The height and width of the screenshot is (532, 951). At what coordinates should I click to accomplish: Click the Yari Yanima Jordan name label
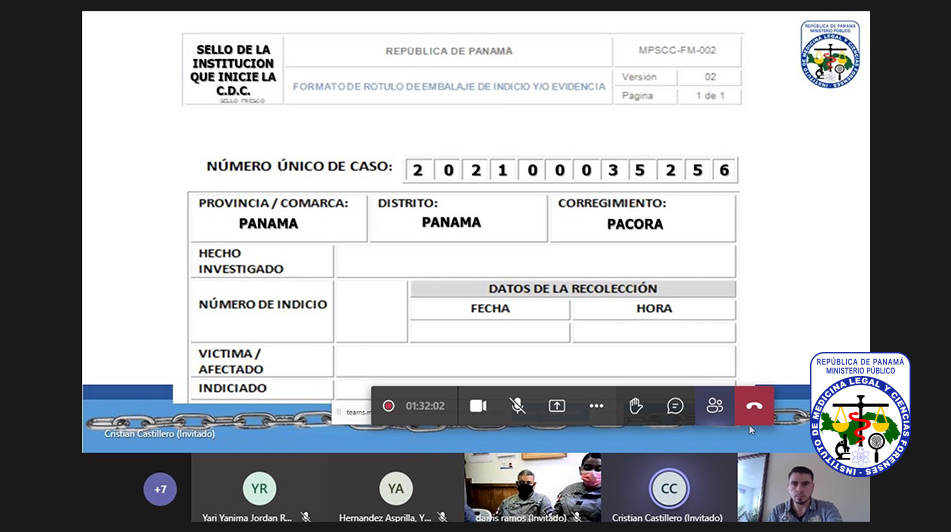[x=247, y=517]
